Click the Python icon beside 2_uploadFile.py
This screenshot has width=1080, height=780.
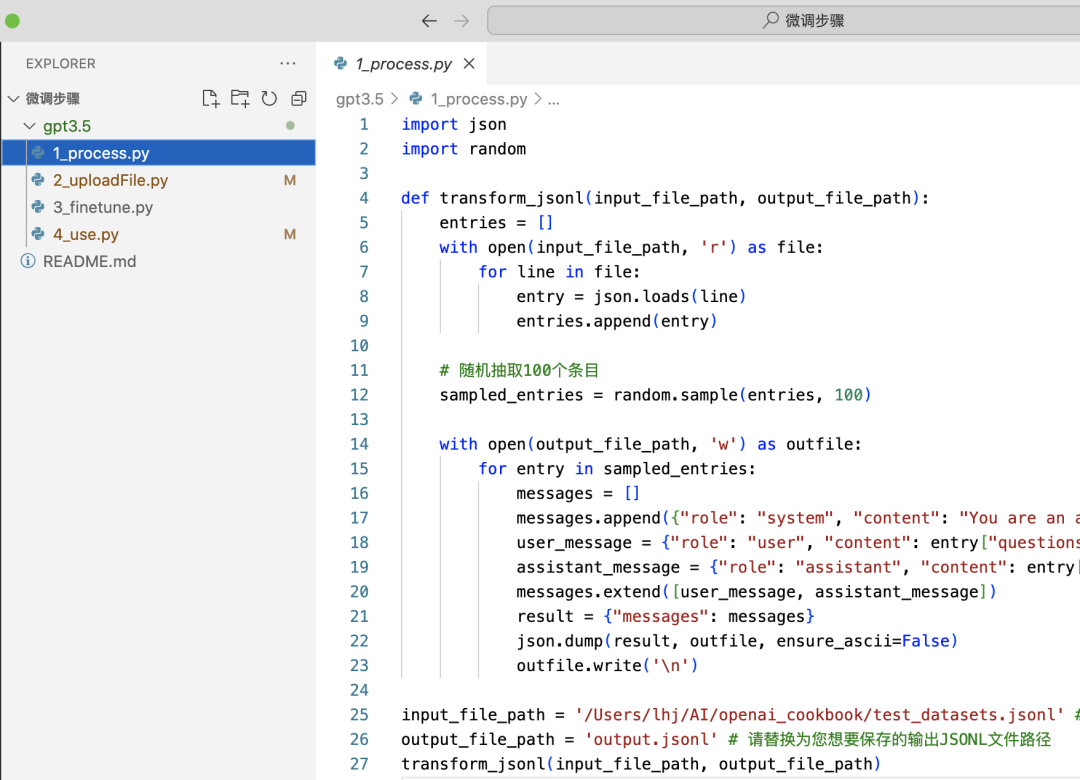point(39,180)
